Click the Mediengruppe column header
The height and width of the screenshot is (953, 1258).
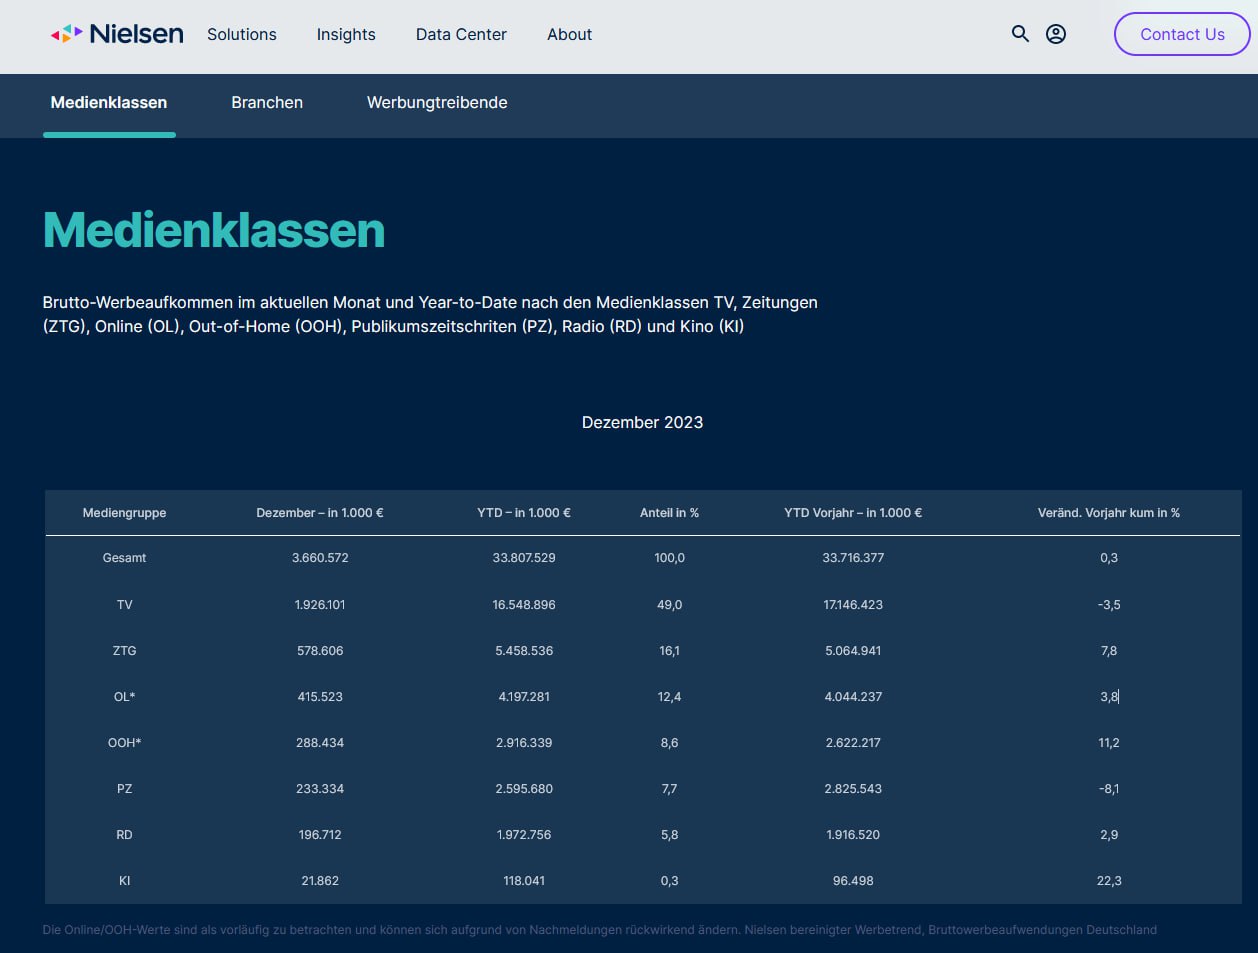point(124,513)
